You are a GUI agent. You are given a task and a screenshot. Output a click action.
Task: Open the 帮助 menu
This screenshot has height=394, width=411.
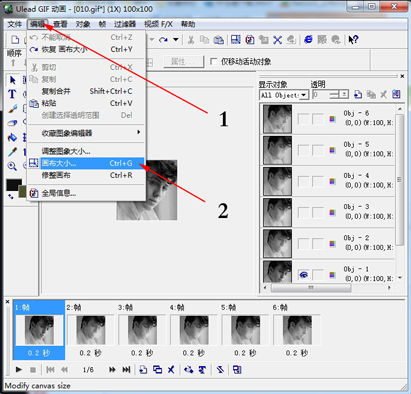point(188,24)
